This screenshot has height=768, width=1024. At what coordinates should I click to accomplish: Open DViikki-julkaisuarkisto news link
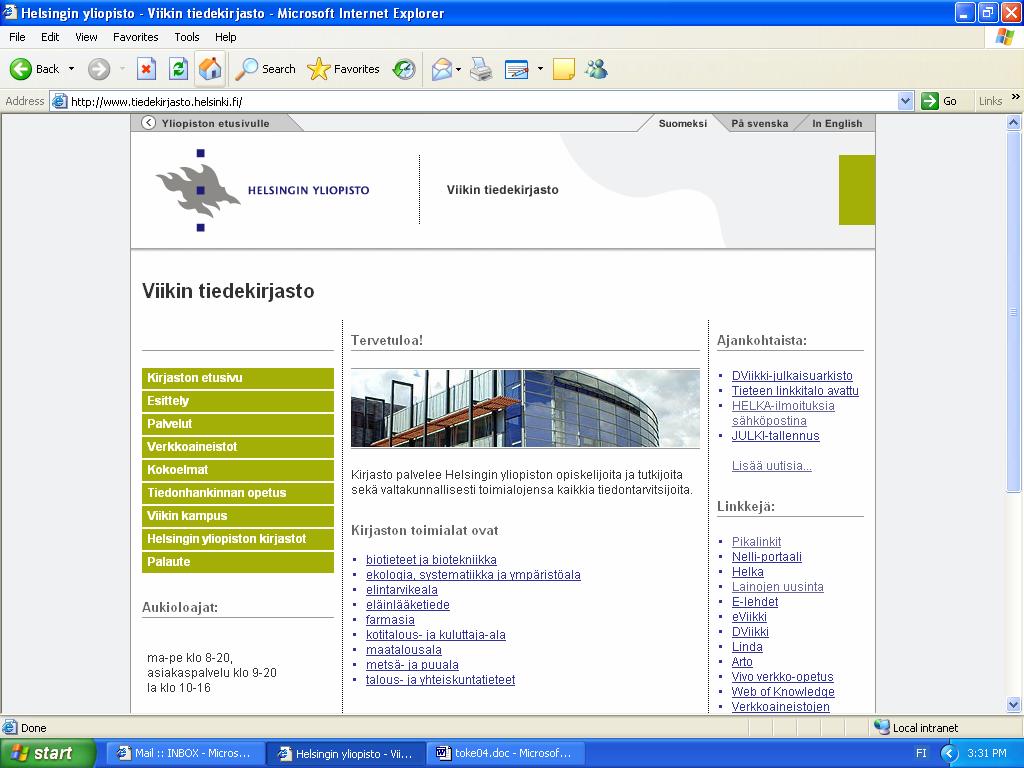792,376
